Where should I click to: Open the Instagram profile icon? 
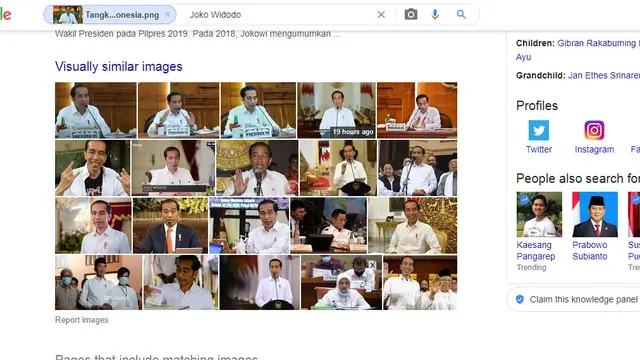coord(594,130)
